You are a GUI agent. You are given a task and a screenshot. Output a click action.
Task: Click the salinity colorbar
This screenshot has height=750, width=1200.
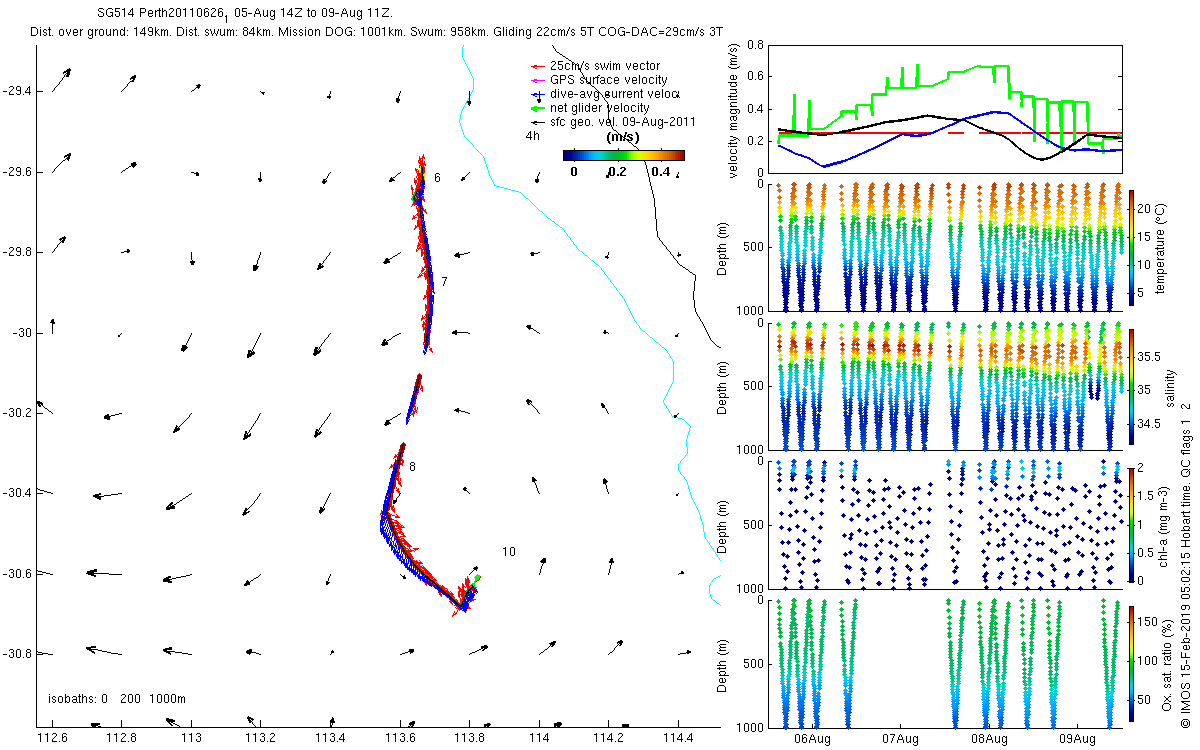coord(1132,387)
